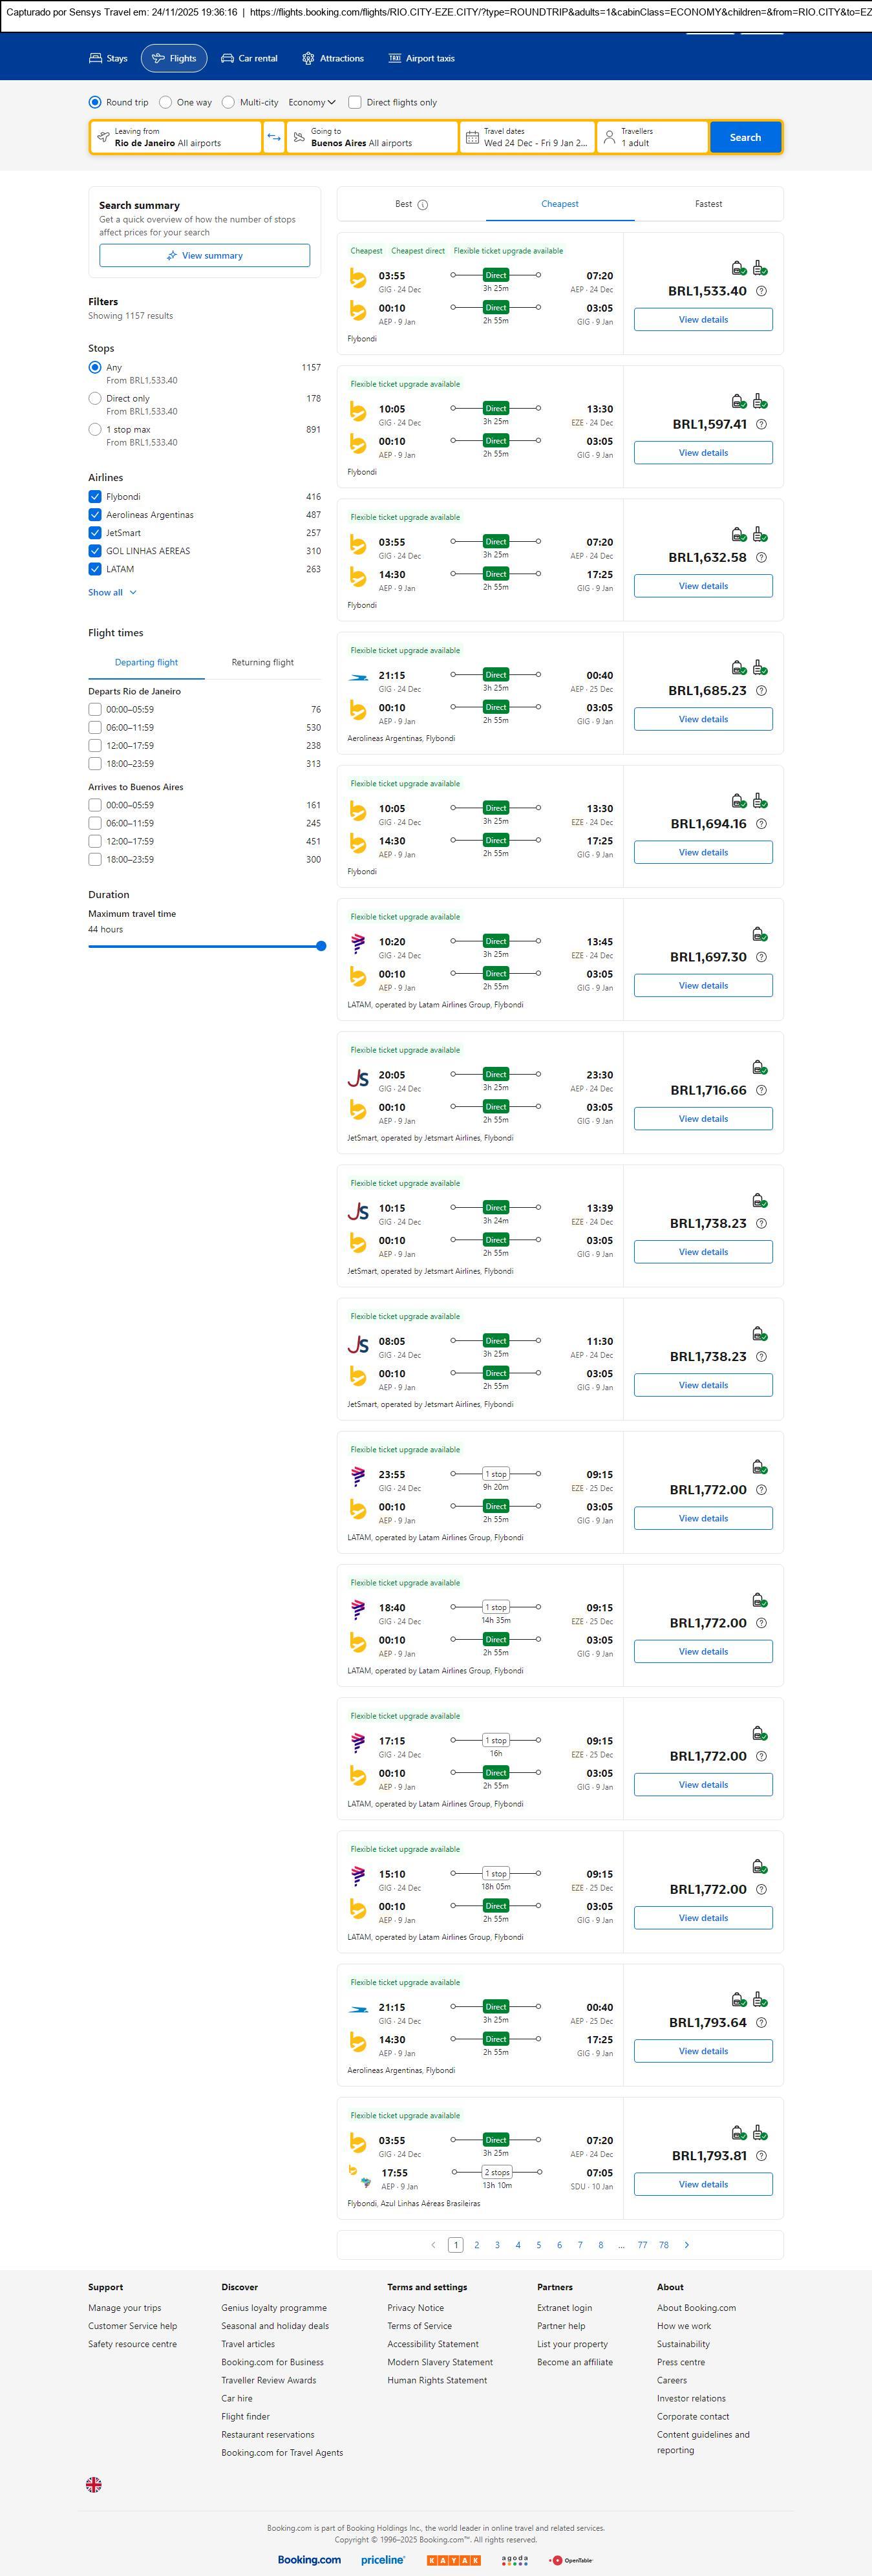Click the swap origin and destination arrows icon

pyautogui.click(x=274, y=137)
